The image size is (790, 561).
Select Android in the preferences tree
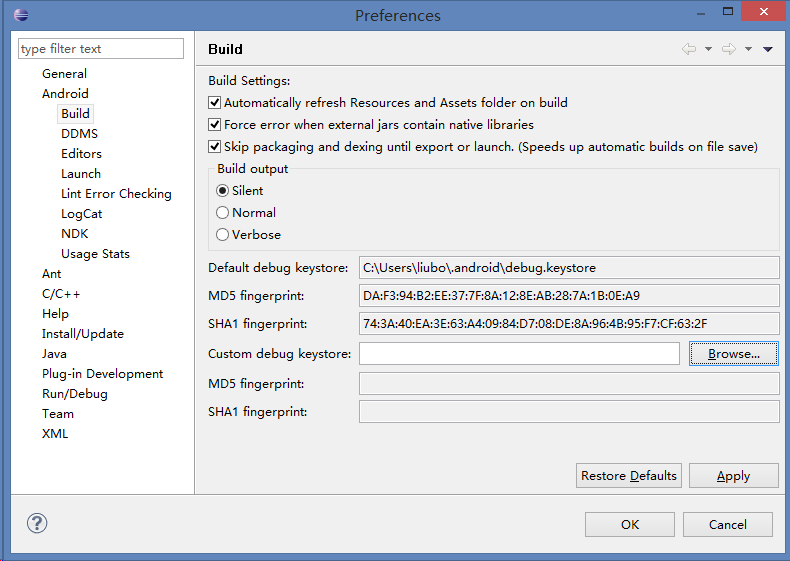point(65,94)
